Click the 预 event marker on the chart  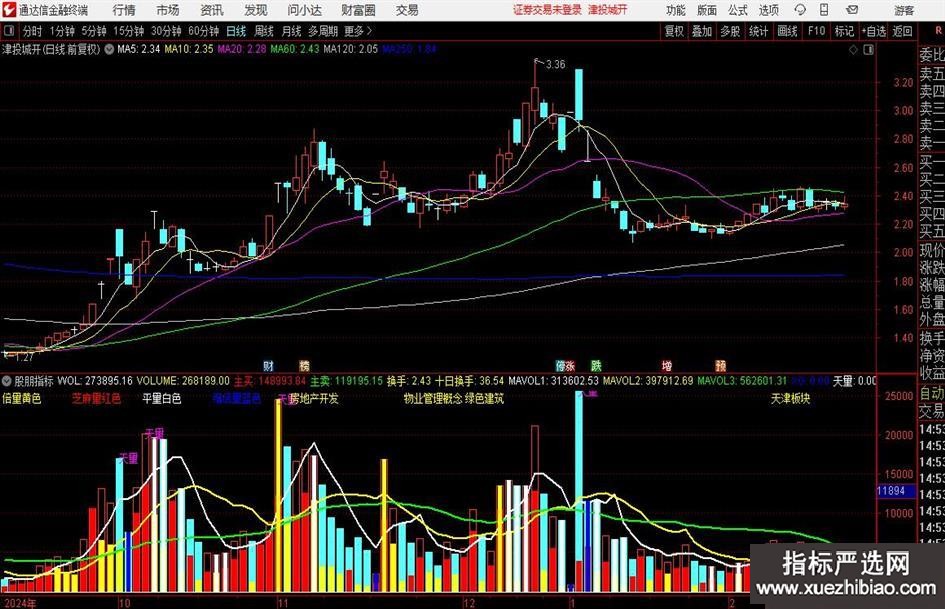720,365
